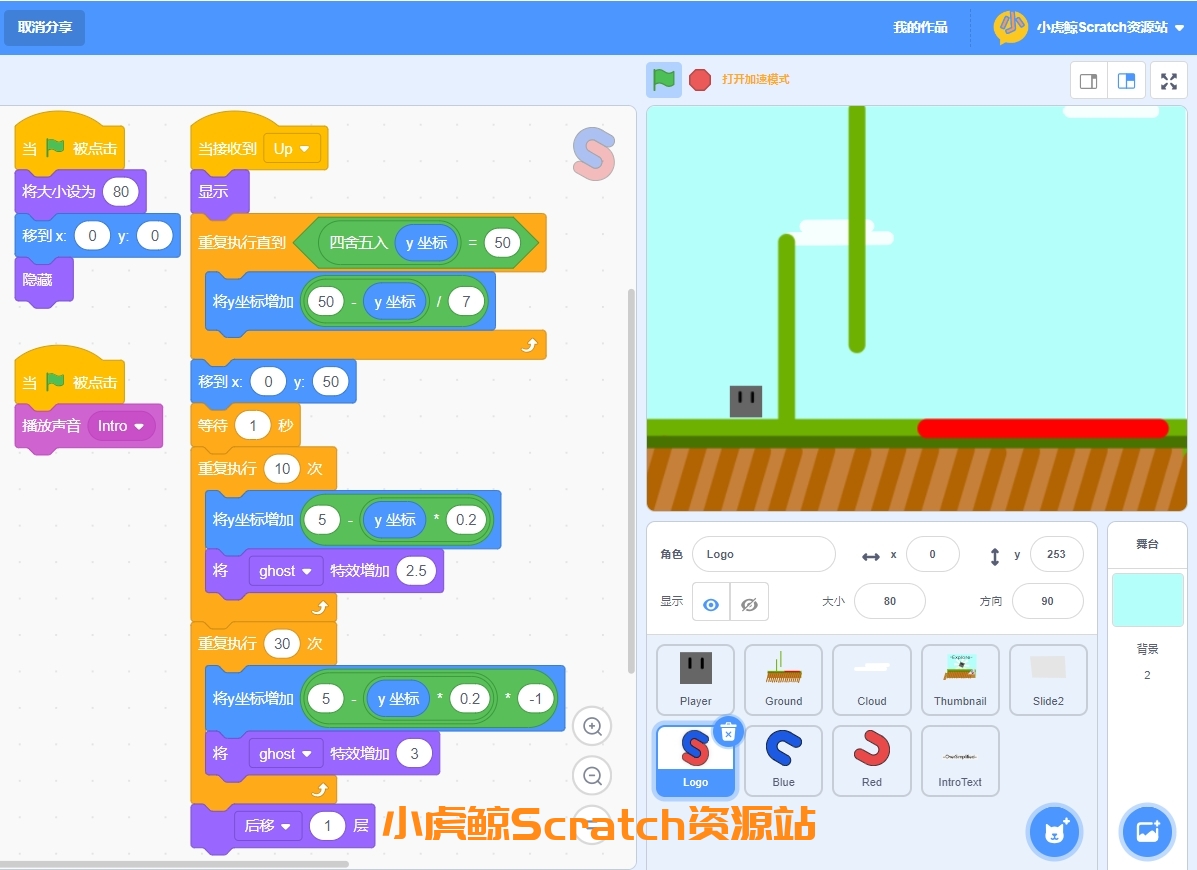Select the Slide2 sprite

(1048, 680)
